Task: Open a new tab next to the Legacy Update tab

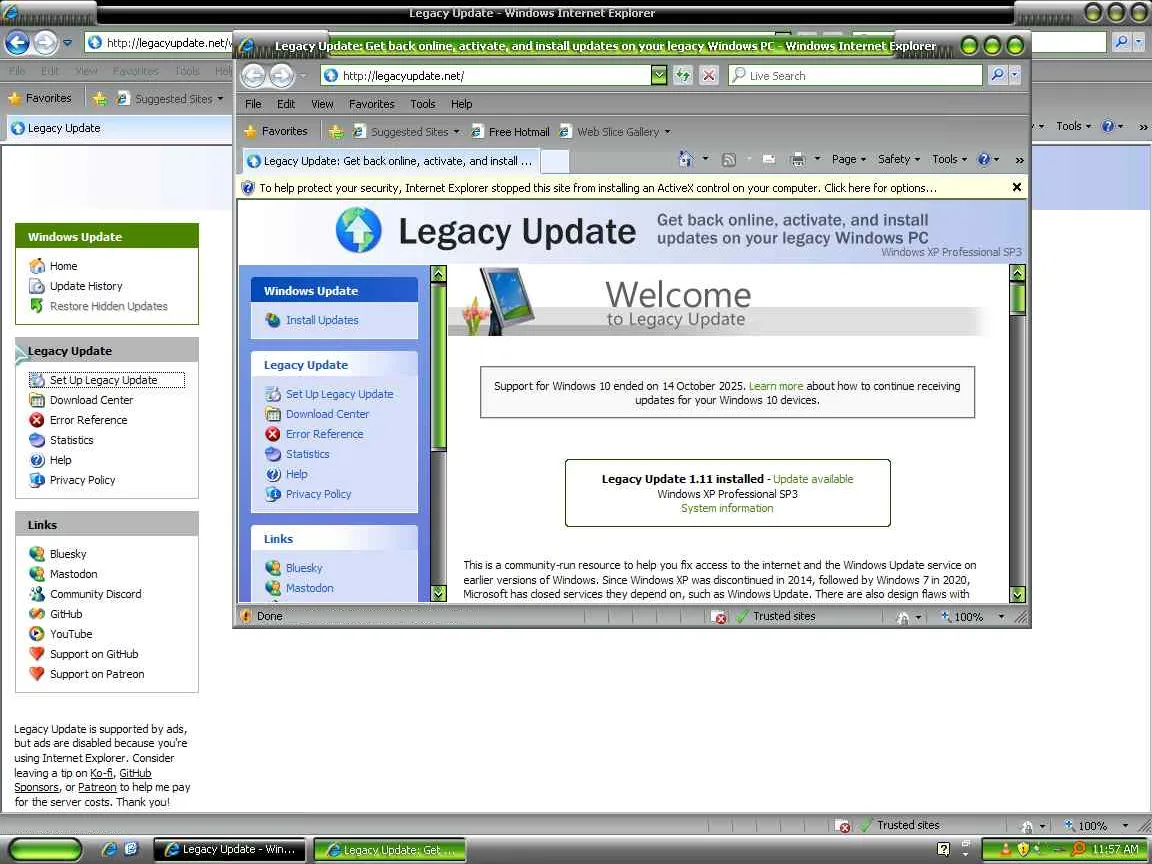Action: click(x=555, y=161)
